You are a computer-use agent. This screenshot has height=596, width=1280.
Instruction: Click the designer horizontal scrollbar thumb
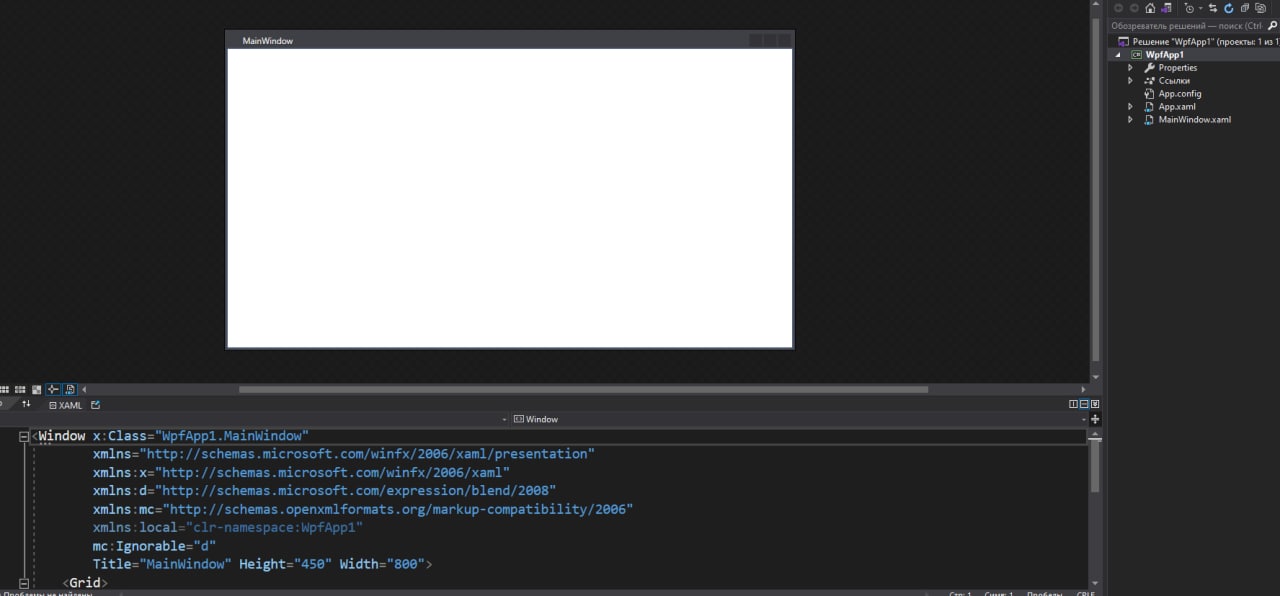coord(583,390)
